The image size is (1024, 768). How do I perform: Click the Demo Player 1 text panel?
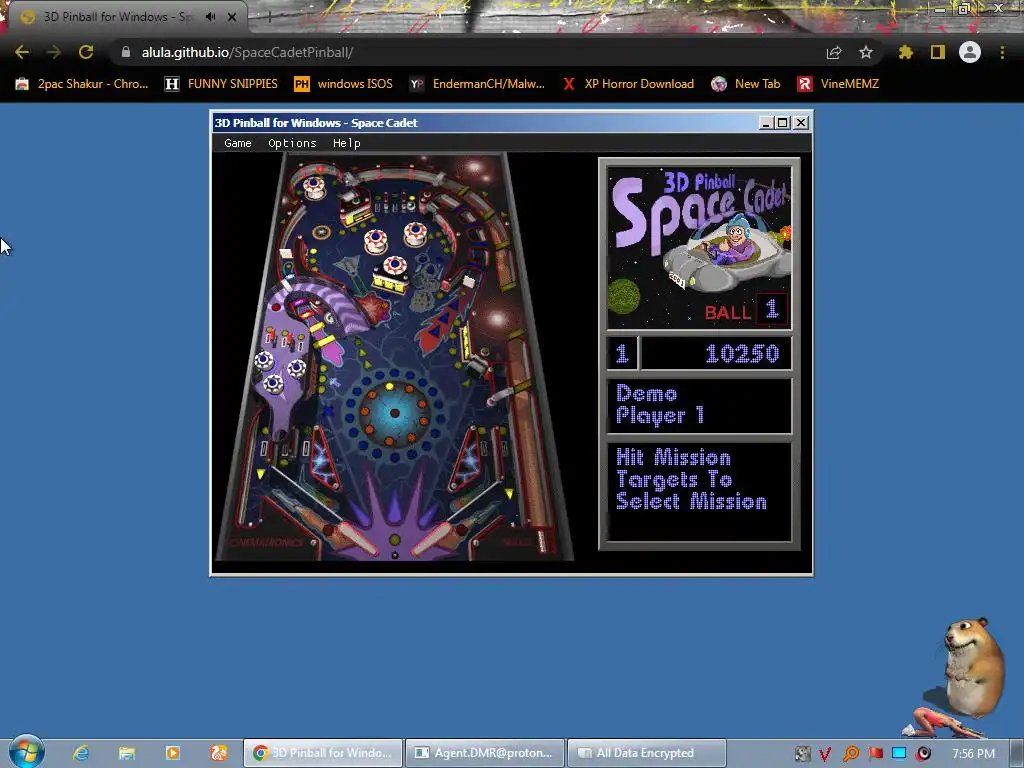(699, 405)
